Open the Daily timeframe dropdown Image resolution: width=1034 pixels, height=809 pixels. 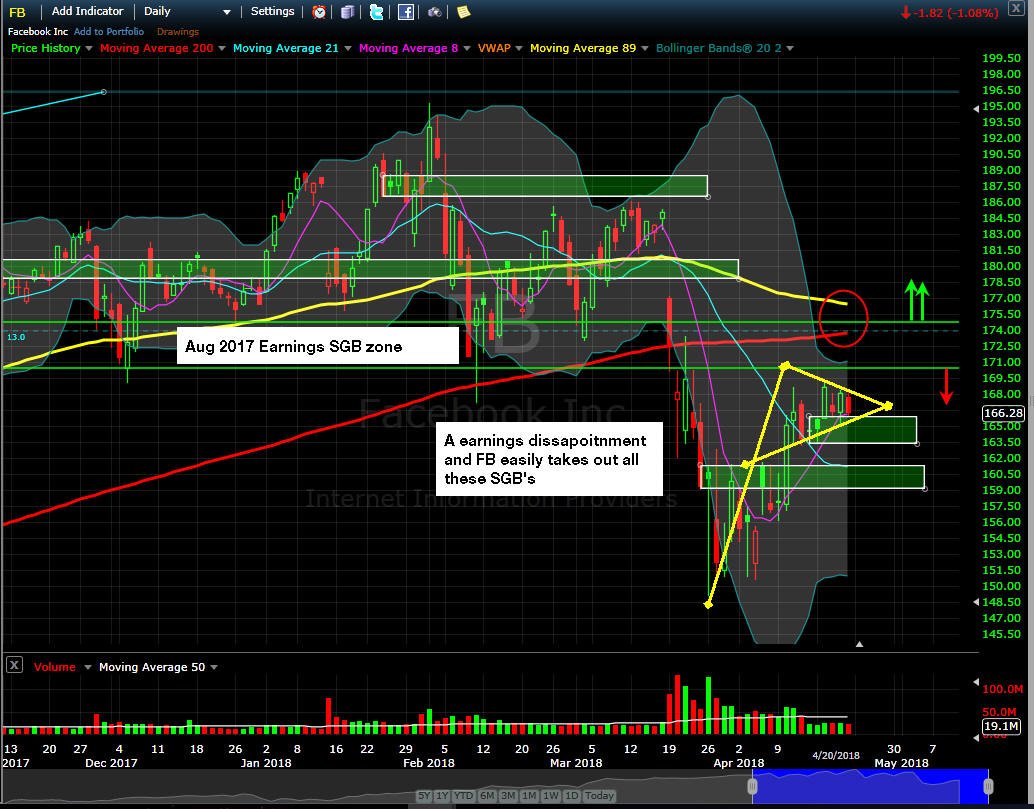[x=188, y=11]
